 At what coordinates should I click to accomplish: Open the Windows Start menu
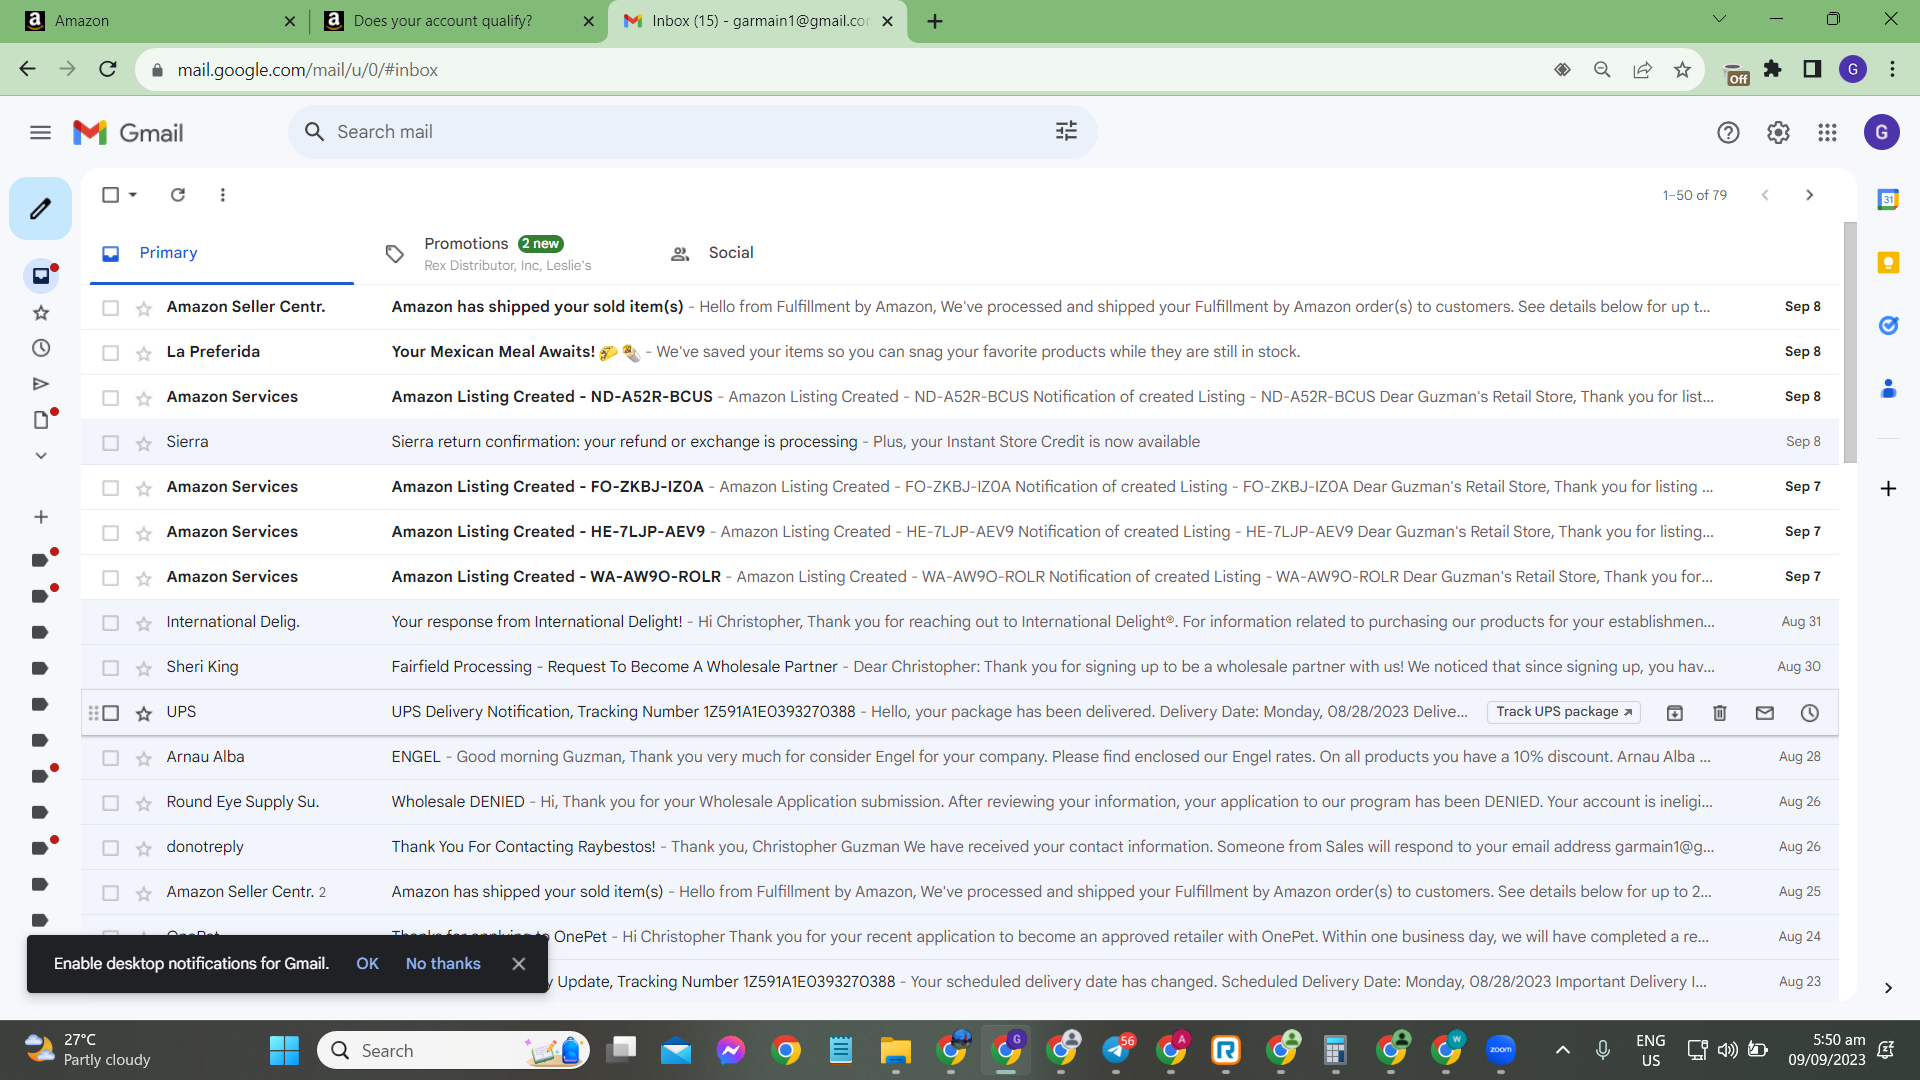[x=284, y=1050]
